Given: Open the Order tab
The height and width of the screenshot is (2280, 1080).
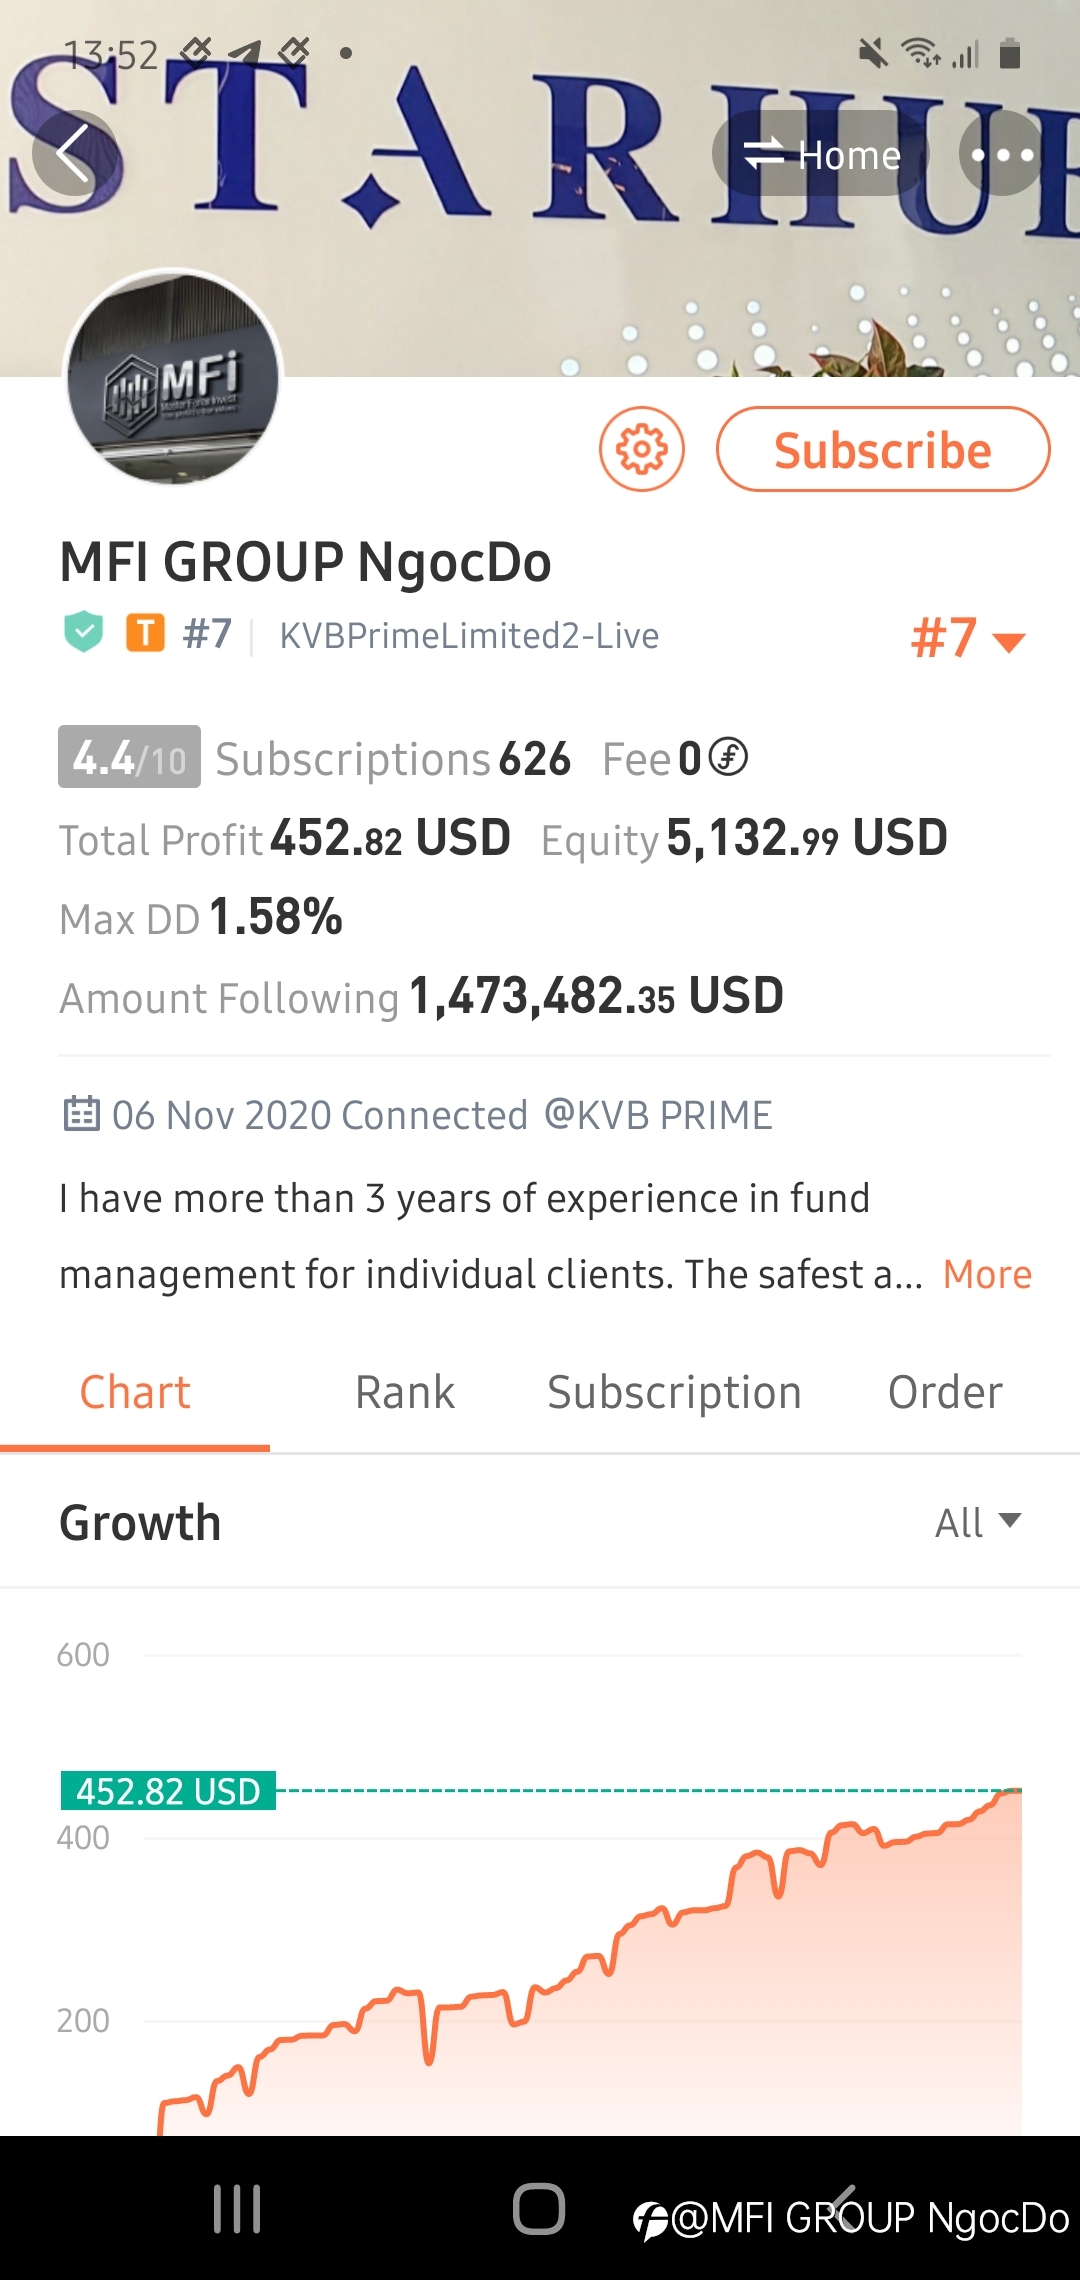Looking at the screenshot, I should pyautogui.click(x=945, y=1392).
